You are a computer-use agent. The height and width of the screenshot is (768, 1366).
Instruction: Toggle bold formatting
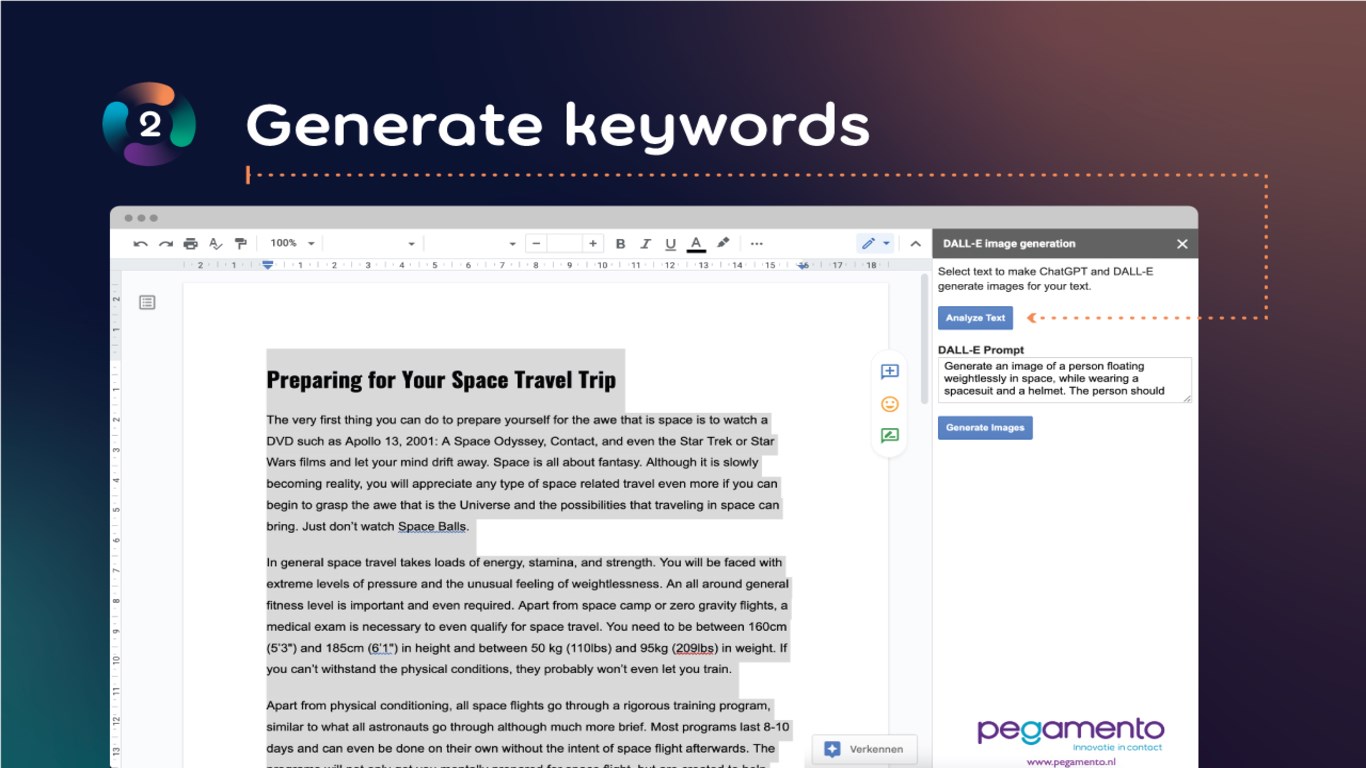coord(620,244)
